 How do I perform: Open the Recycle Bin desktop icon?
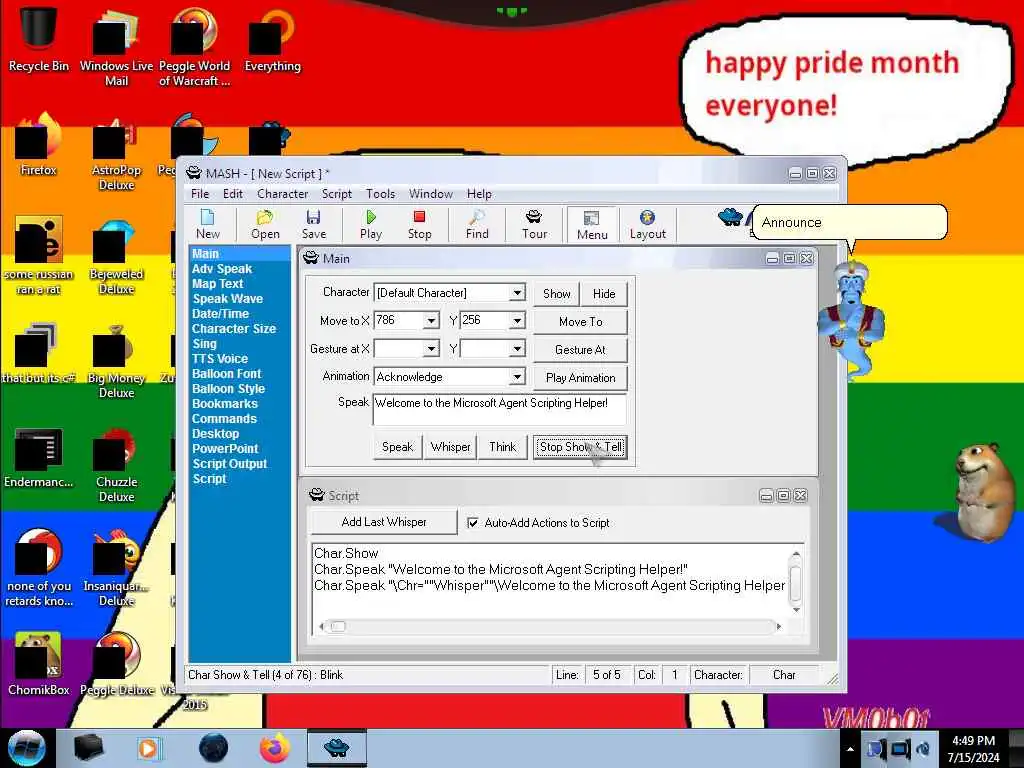39,39
